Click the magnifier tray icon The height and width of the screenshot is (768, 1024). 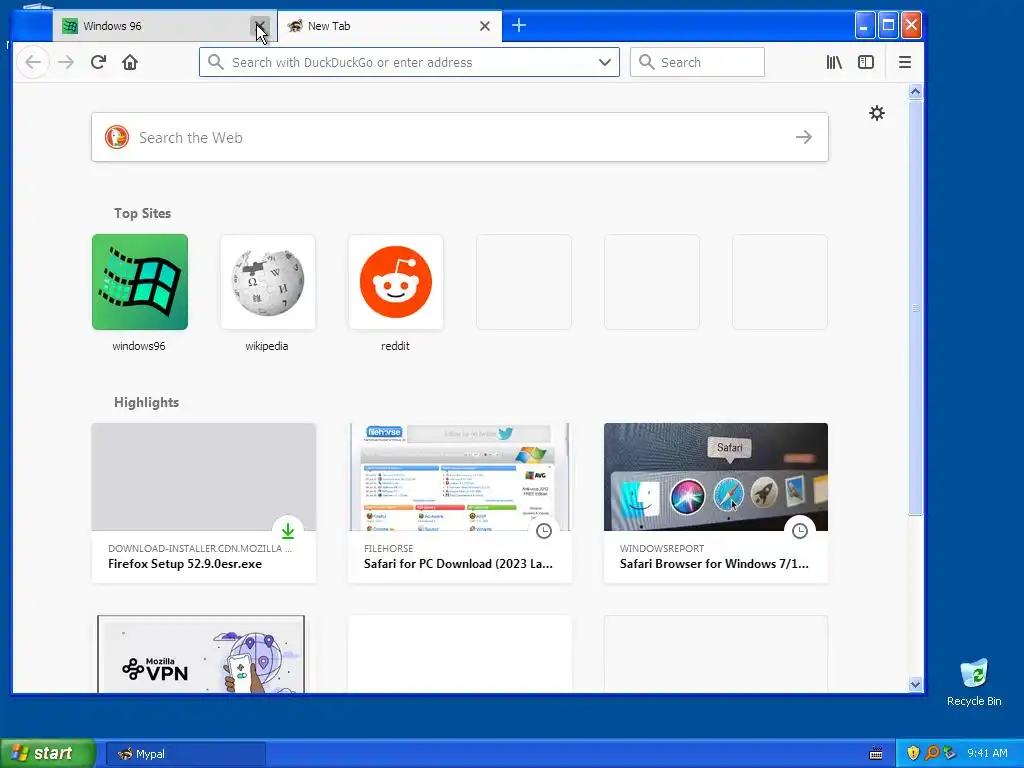click(x=932, y=753)
